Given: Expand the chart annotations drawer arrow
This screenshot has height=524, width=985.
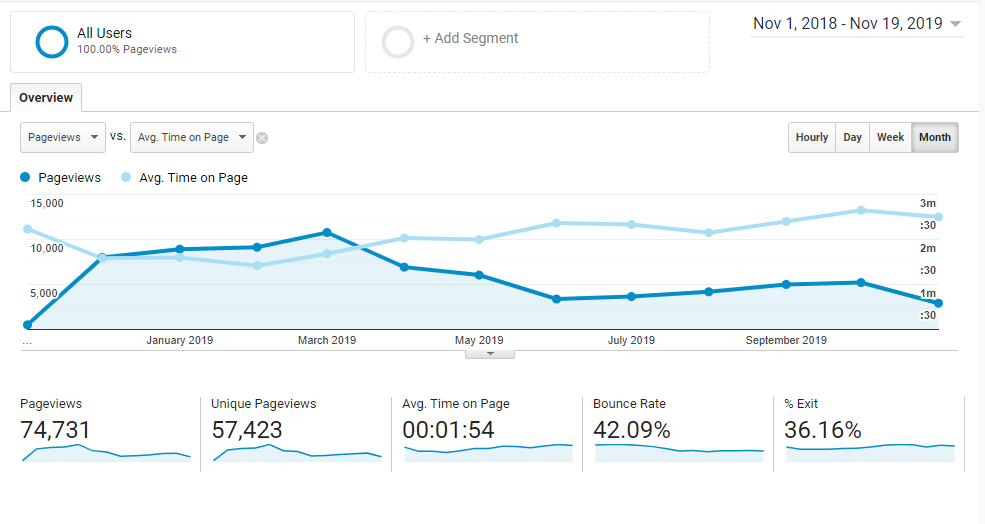Looking at the screenshot, I should pyautogui.click(x=490, y=354).
